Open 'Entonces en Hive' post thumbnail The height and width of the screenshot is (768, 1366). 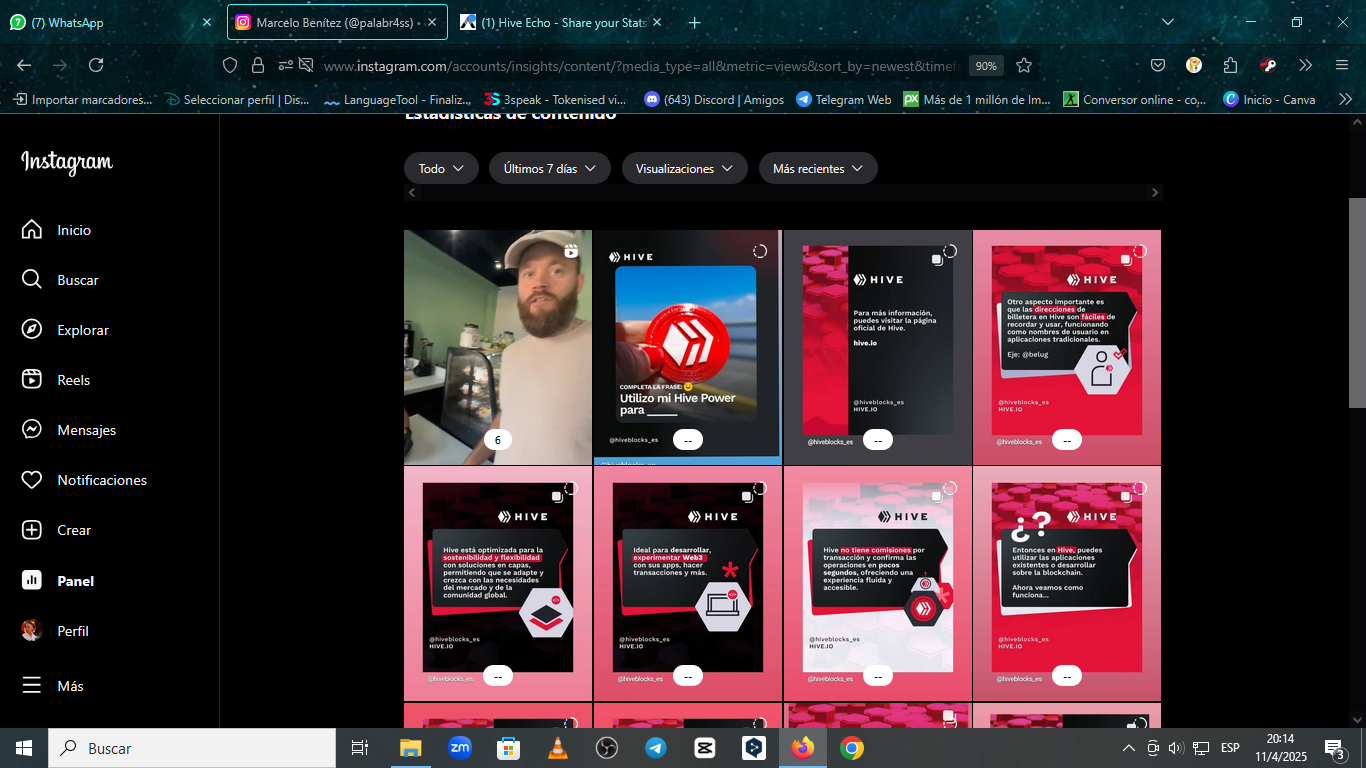(x=1067, y=583)
